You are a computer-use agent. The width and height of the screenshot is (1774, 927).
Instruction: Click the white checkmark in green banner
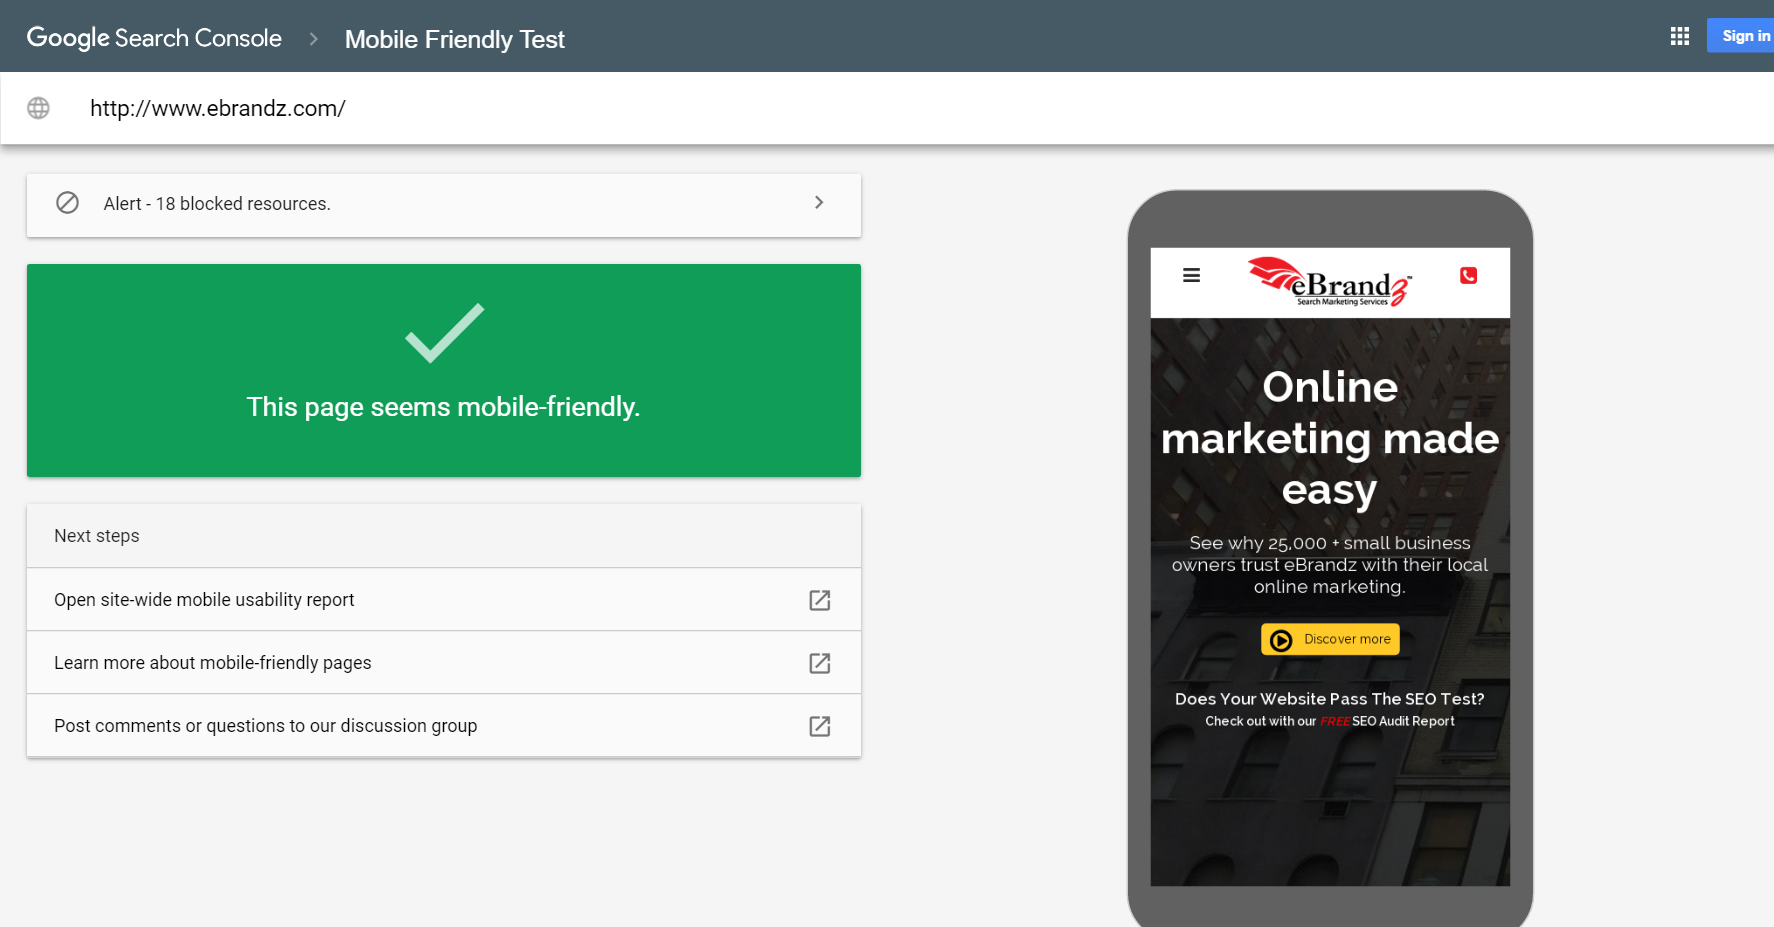coord(444,333)
